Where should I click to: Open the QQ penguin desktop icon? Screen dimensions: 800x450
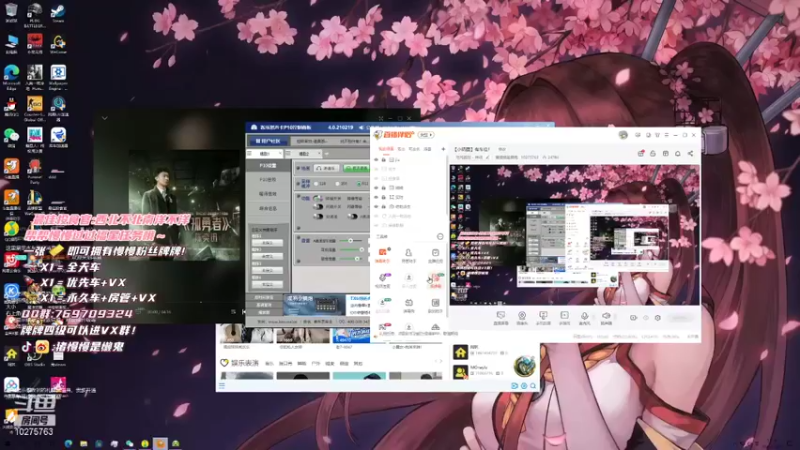(11, 104)
